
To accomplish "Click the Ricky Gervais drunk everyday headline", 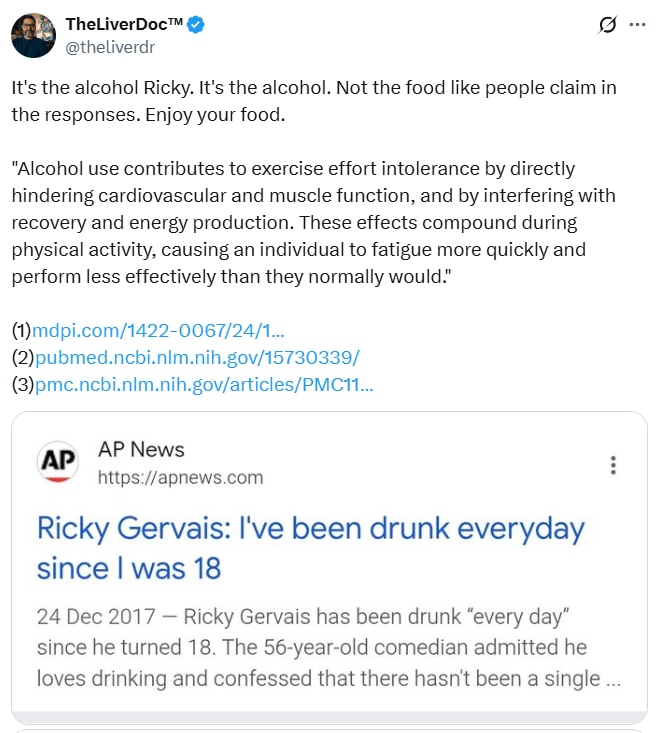I will click(x=310, y=547).
